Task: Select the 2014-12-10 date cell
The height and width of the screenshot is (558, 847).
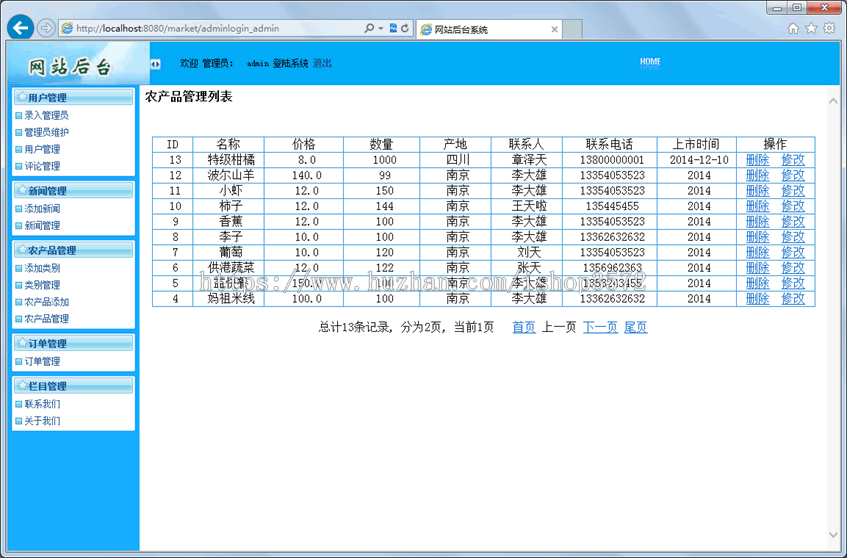Action: point(697,160)
